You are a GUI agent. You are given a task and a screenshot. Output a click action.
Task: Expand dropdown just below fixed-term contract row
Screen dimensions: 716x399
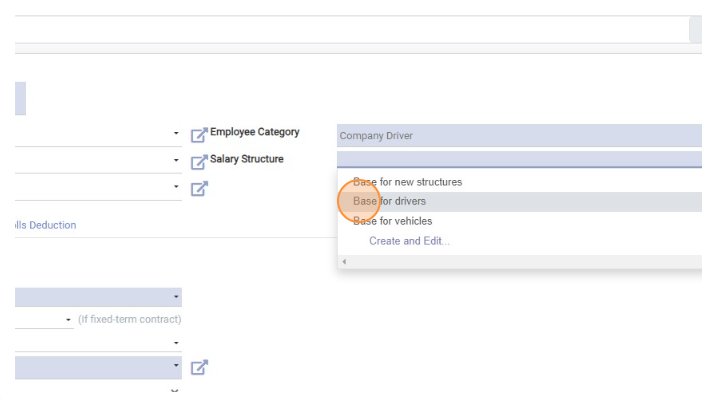(x=176, y=343)
